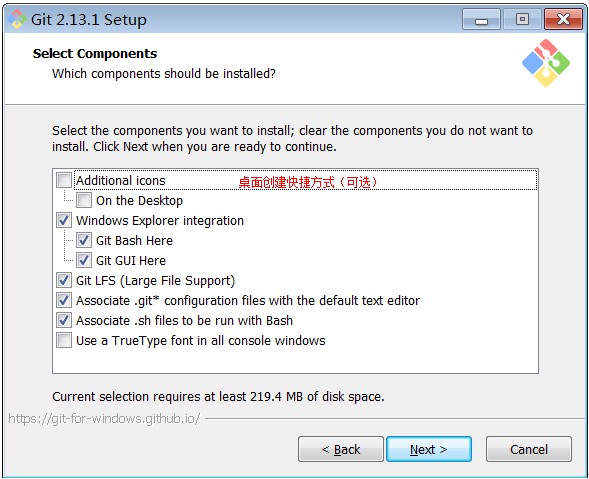Disable Git LFS Large File Support
This screenshot has width=589, height=479.
pos(64,280)
